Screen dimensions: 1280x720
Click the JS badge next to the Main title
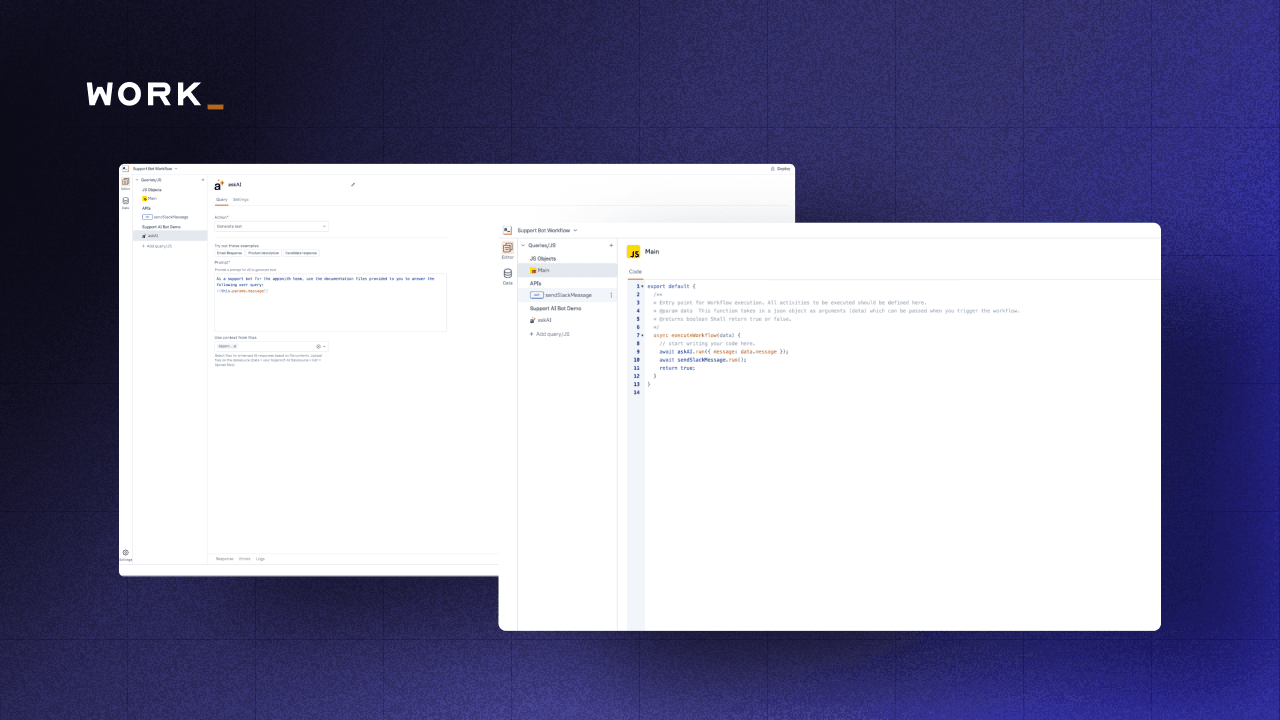[x=634, y=252]
